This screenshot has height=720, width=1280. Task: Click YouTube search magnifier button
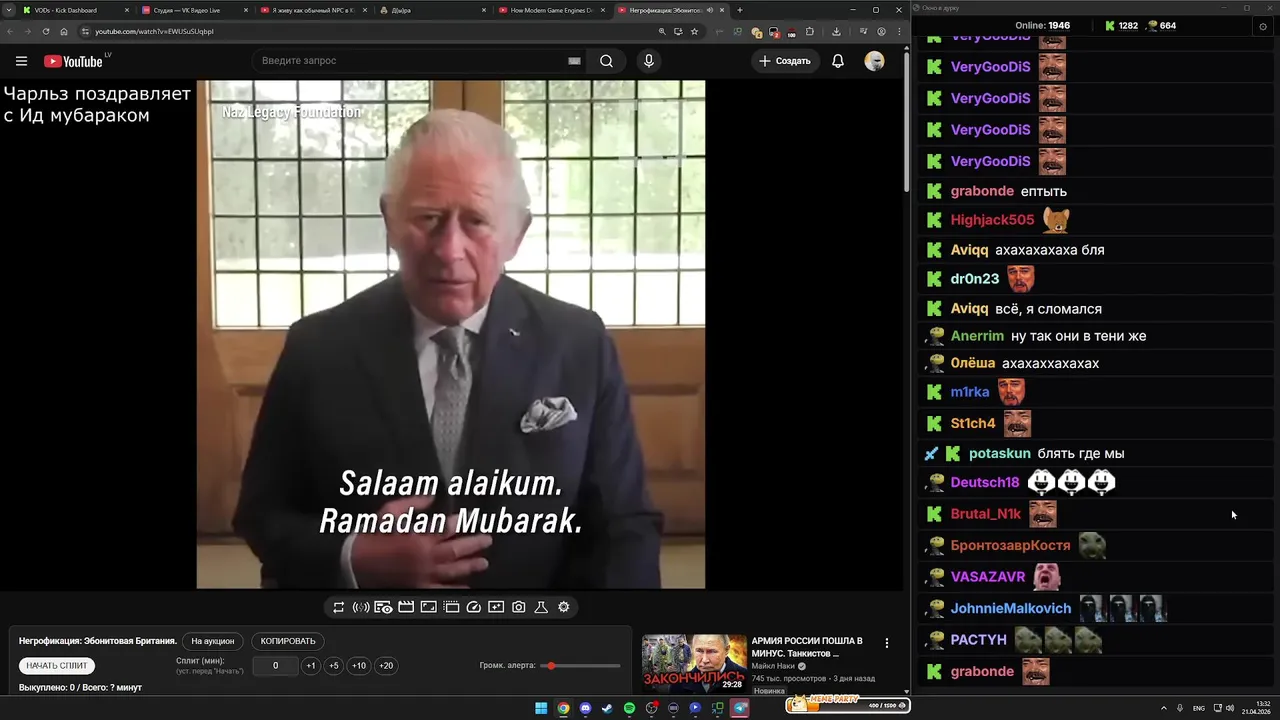click(606, 61)
